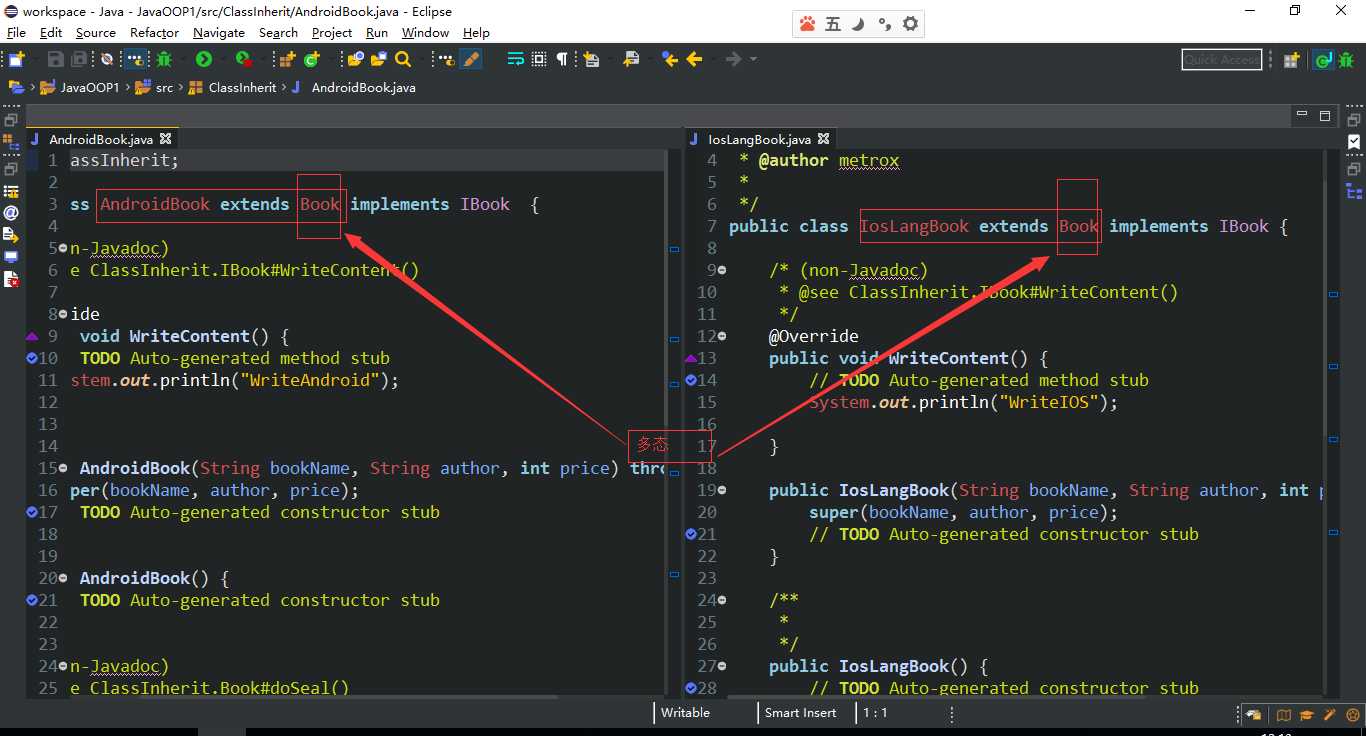Image resolution: width=1366 pixels, height=736 pixels.
Task: Open the Window menu
Action: [x=425, y=32]
